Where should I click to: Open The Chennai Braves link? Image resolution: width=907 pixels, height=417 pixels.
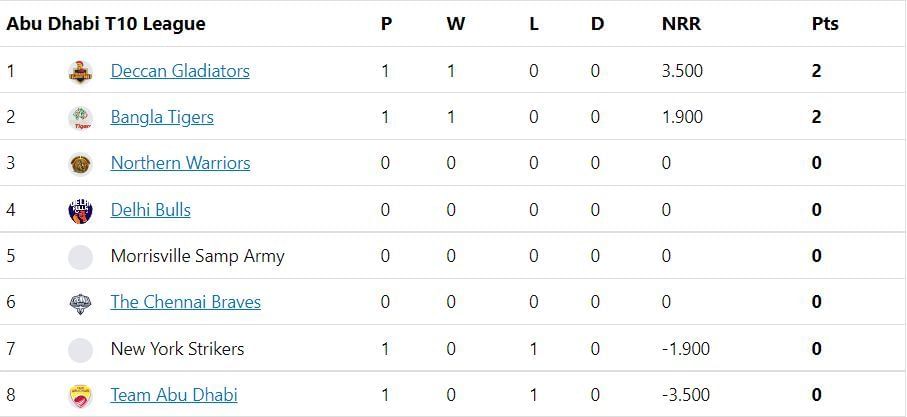185,302
